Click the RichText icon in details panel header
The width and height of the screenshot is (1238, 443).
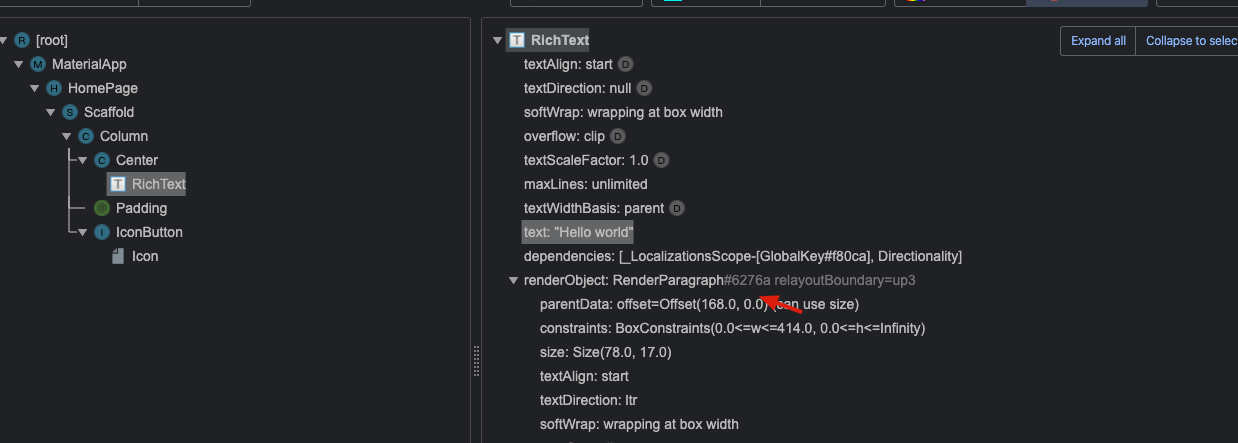[517, 40]
